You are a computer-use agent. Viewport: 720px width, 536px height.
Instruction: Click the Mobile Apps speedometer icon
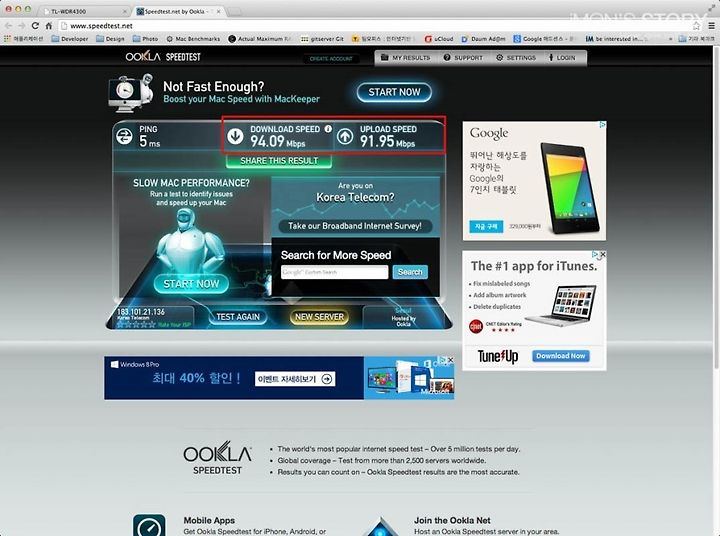pyautogui.click(x=149, y=525)
